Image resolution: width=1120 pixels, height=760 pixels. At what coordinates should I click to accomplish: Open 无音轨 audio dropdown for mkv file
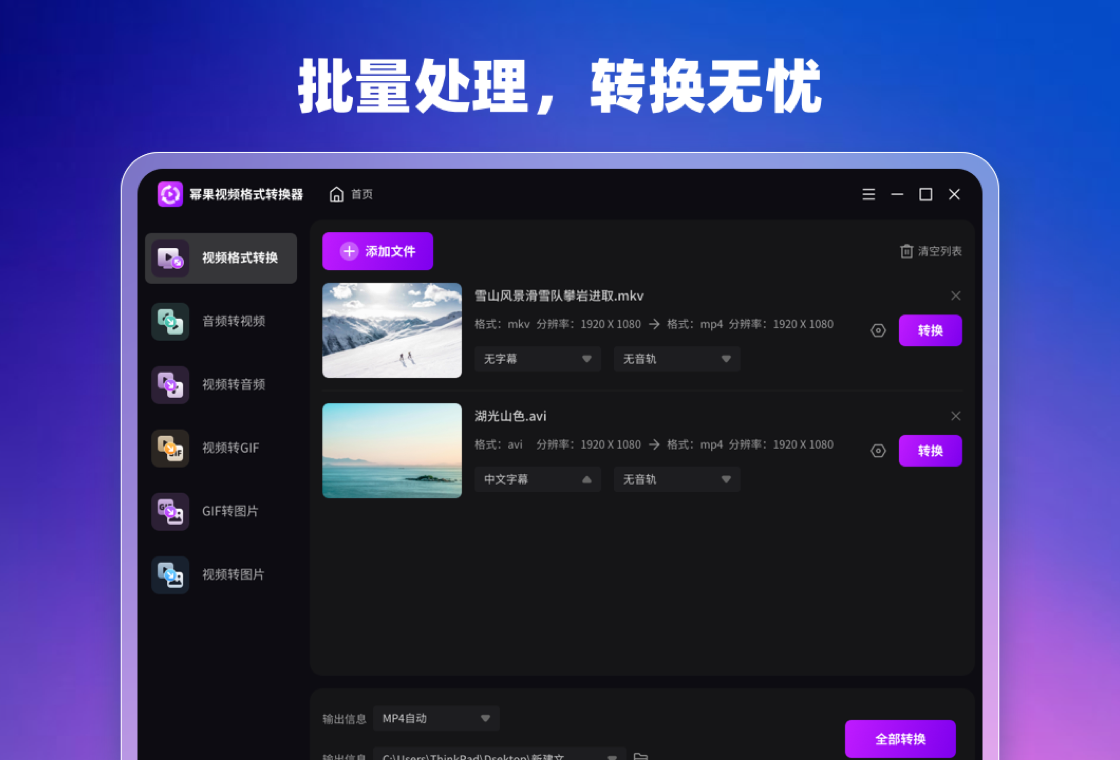[677, 359]
